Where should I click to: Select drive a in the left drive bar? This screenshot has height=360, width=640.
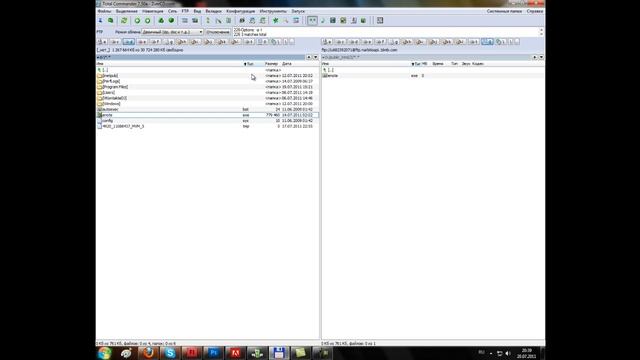tap(102, 42)
